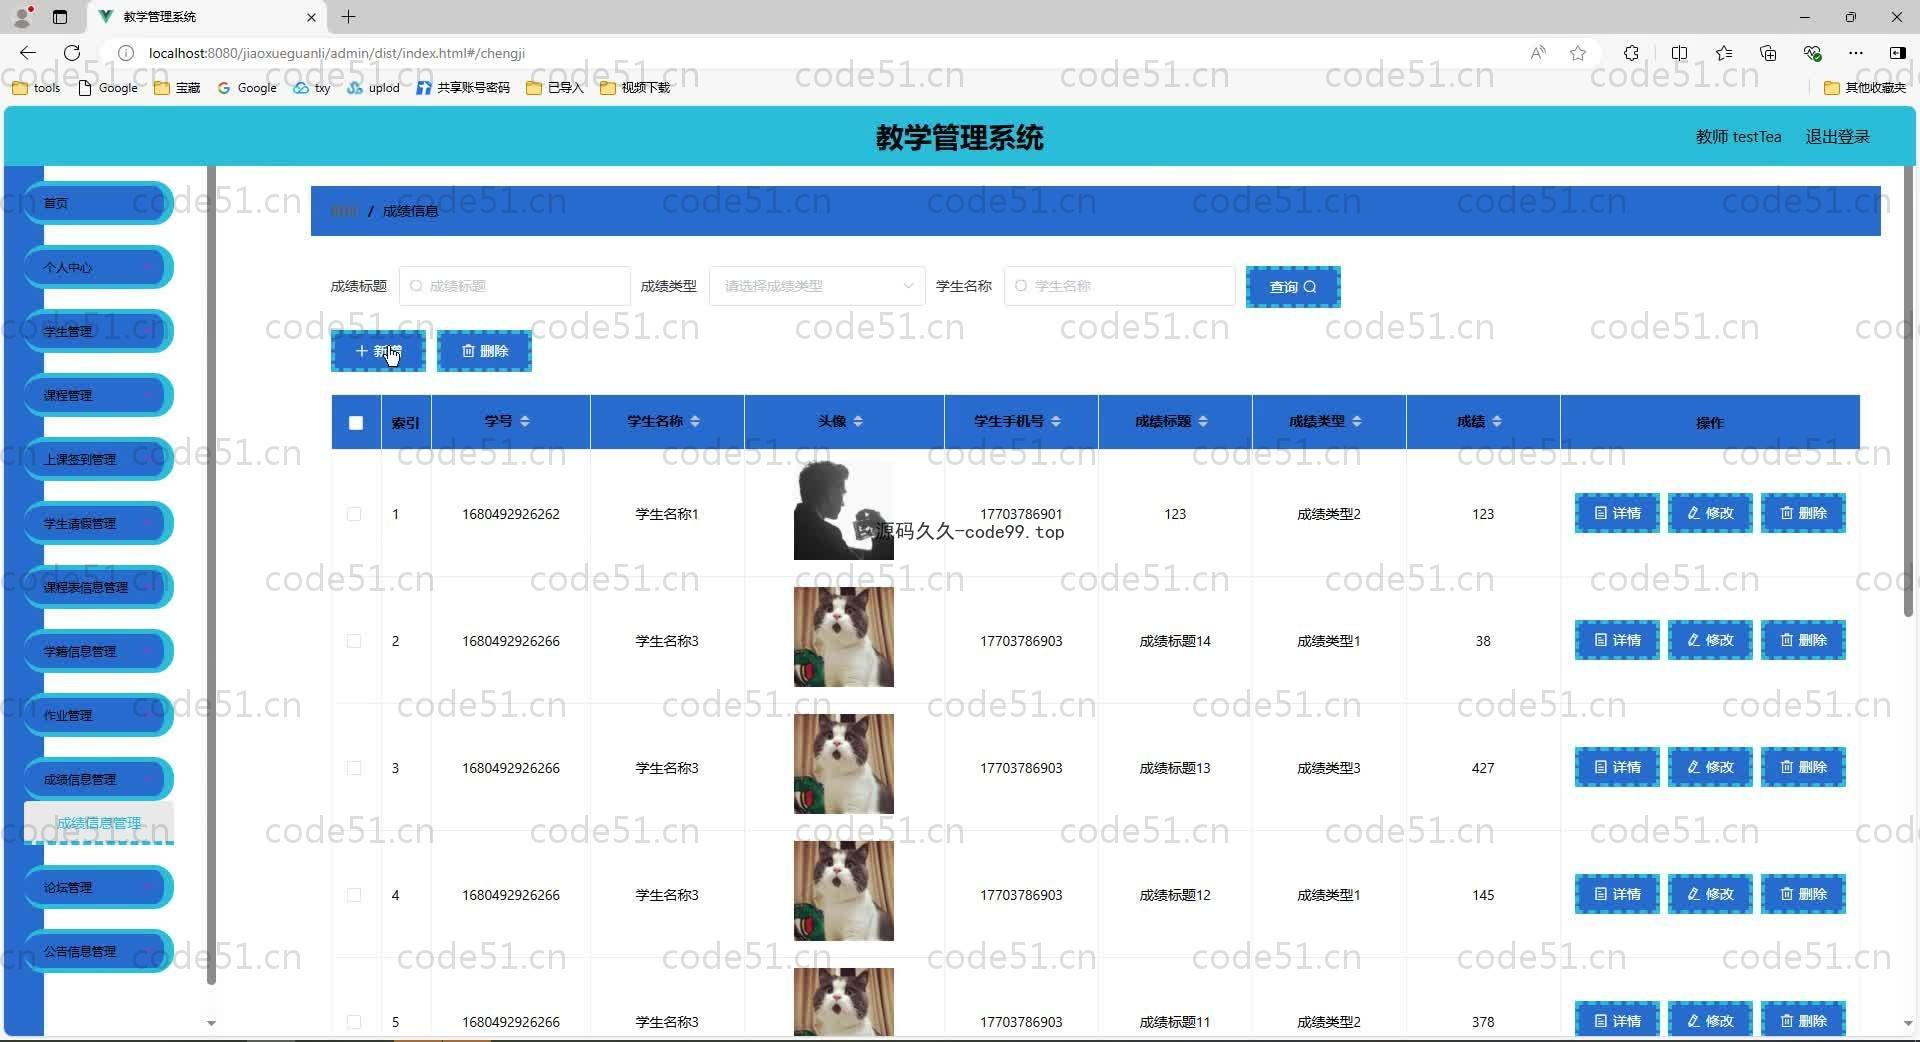Click 查询 search button
1920x1042 pixels.
click(1292, 287)
